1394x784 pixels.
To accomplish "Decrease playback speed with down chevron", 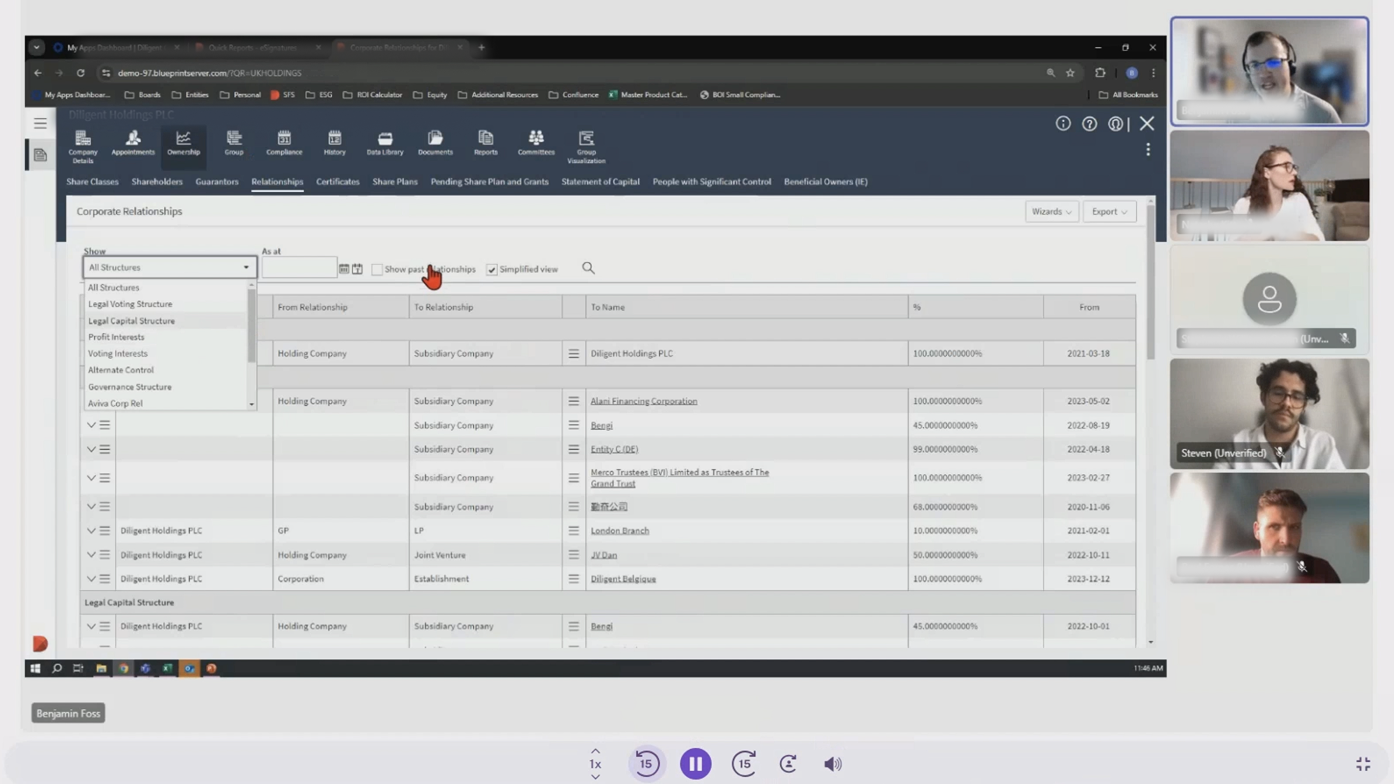I will (595, 777).
